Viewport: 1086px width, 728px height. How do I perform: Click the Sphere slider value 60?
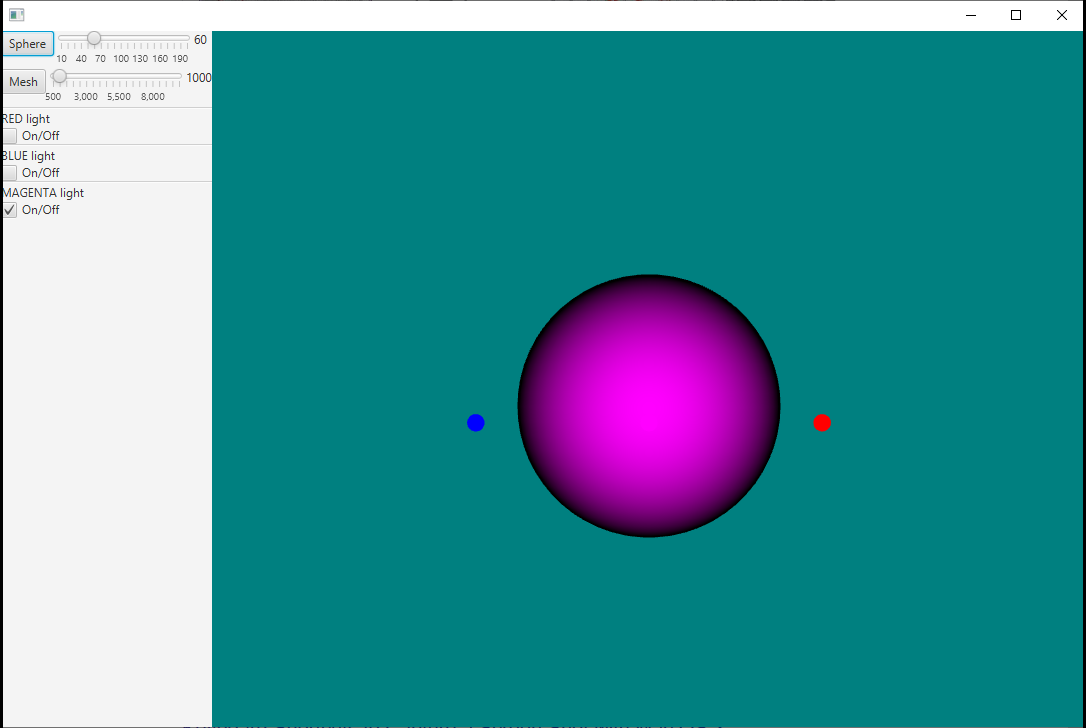pyautogui.click(x=200, y=40)
